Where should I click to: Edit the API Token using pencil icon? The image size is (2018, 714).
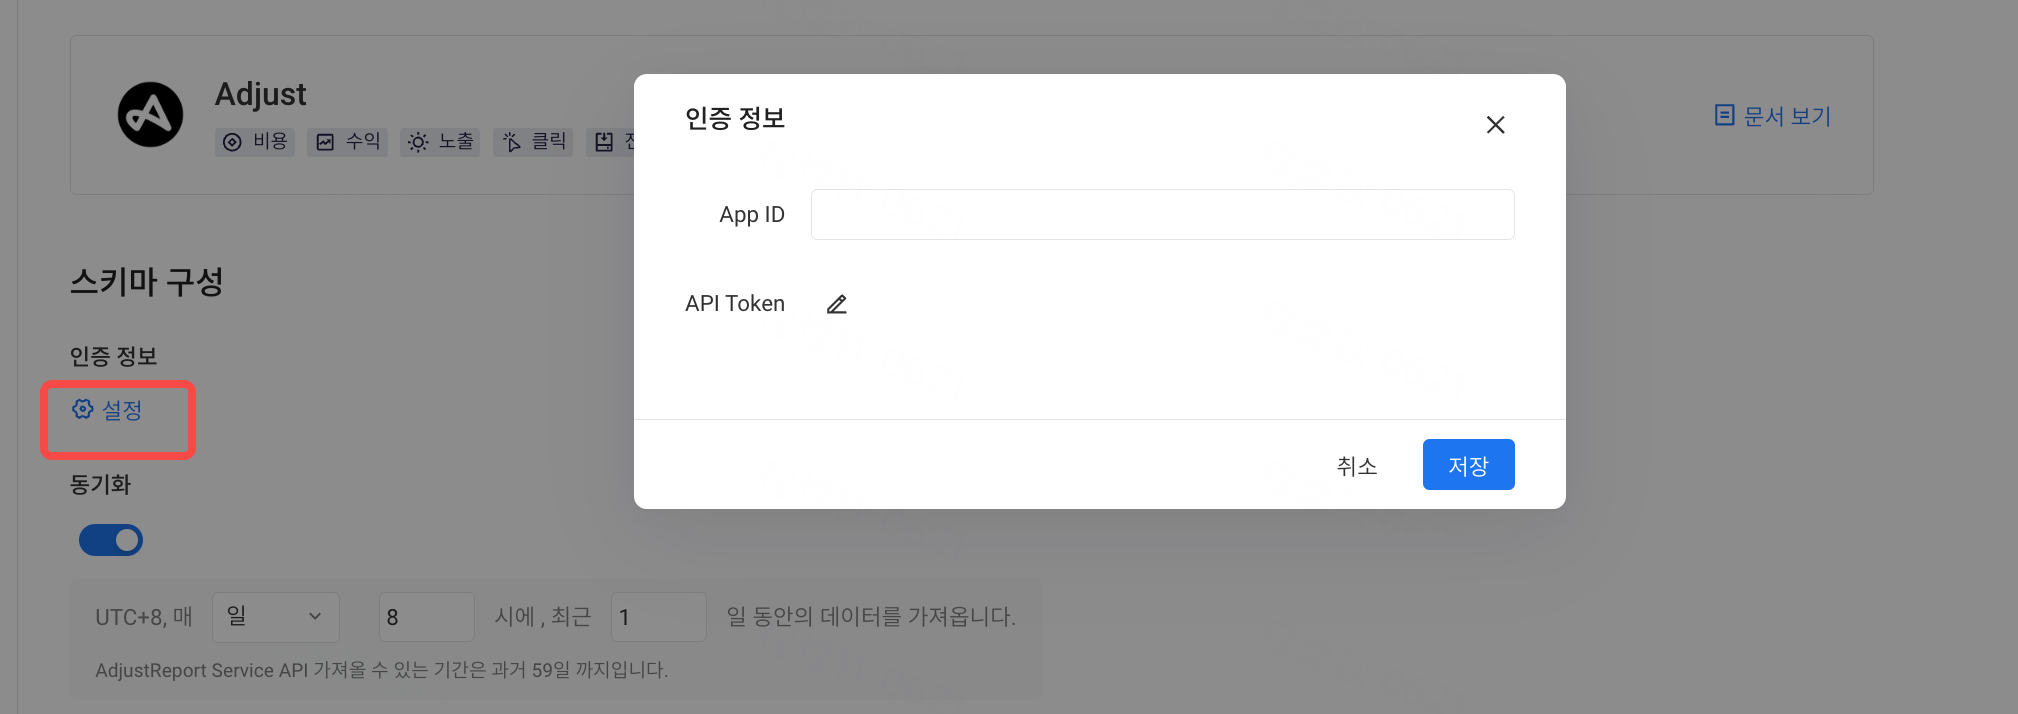coord(837,303)
